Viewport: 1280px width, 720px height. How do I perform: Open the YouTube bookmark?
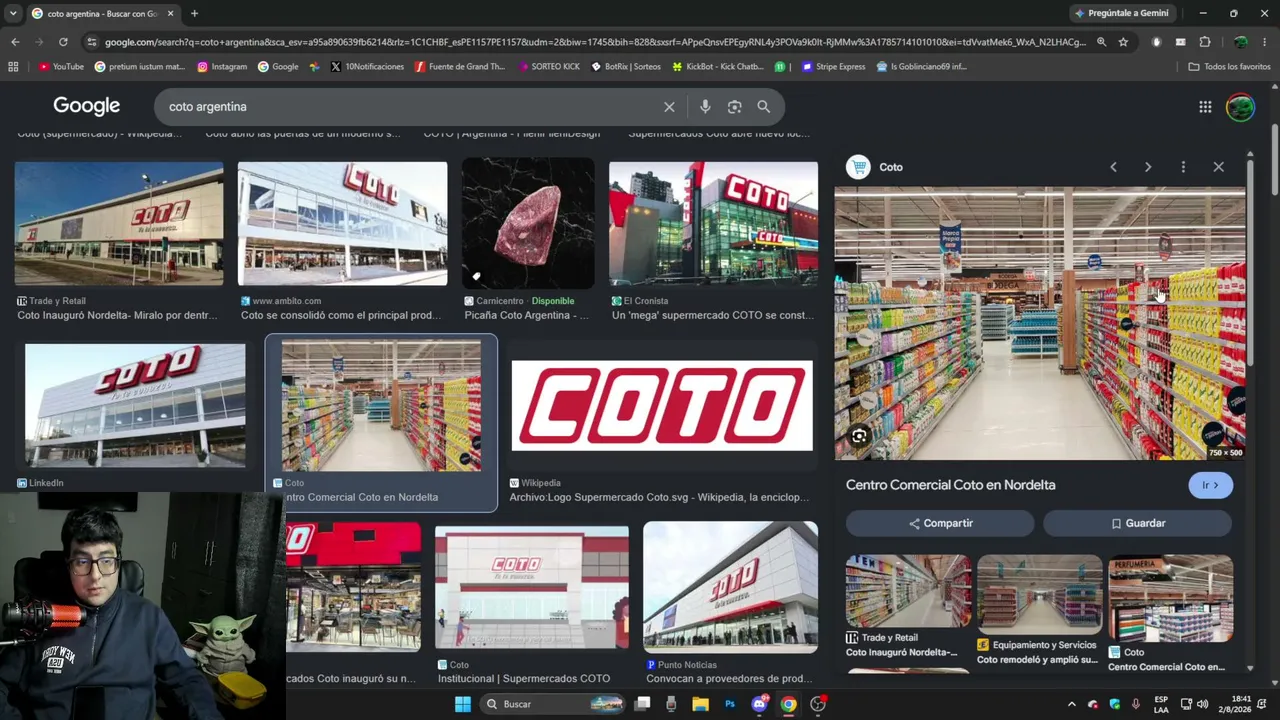click(x=61, y=67)
